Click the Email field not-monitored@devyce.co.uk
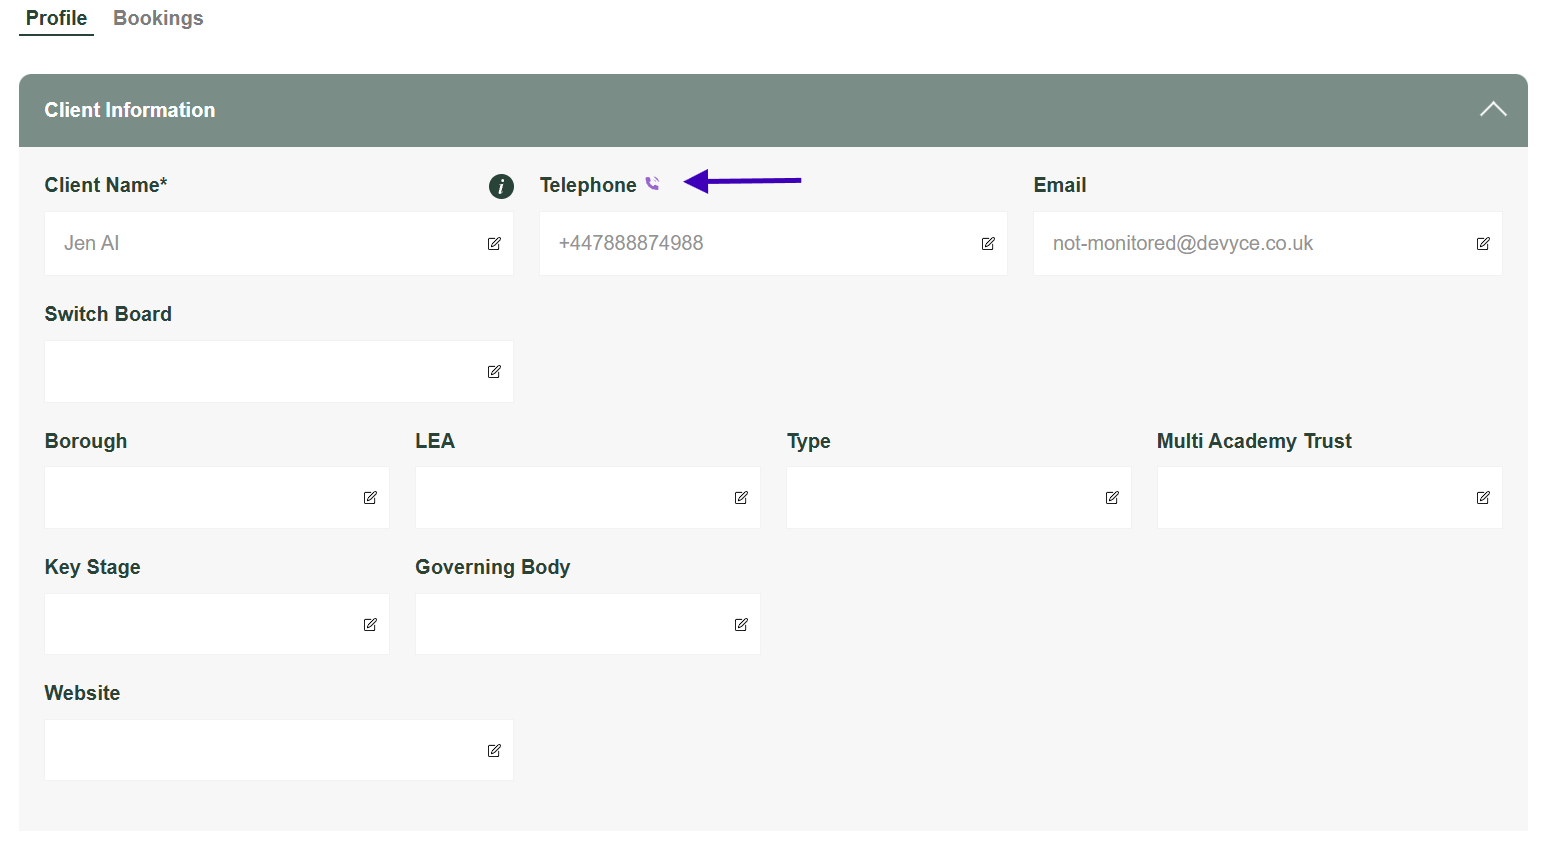Screen dimensions: 1542x842 point(1268,243)
